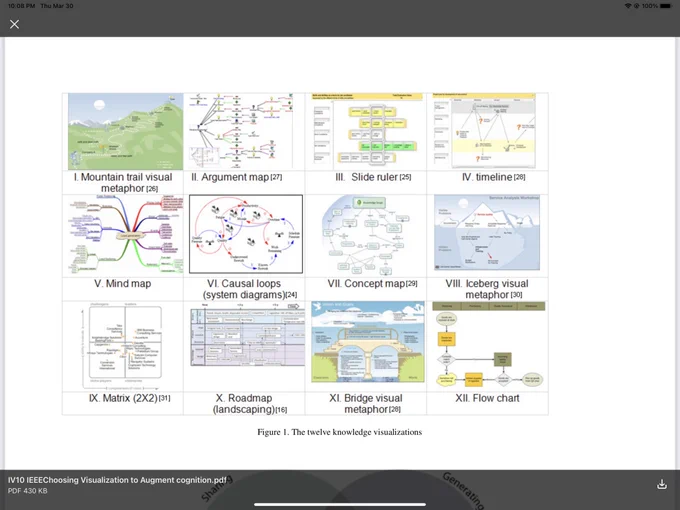Select the caption 'III. Slide ruler'
Screen dimensions: 680x510
click(x=367, y=177)
